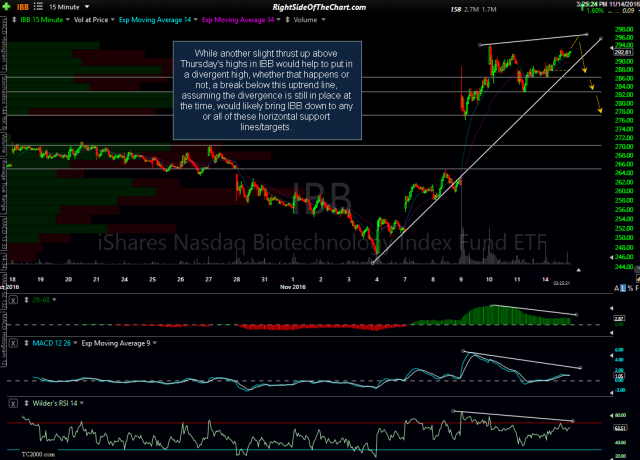Click the move handle before Volume
This screenshot has width=640, height=460.
(x=287, y=20)
